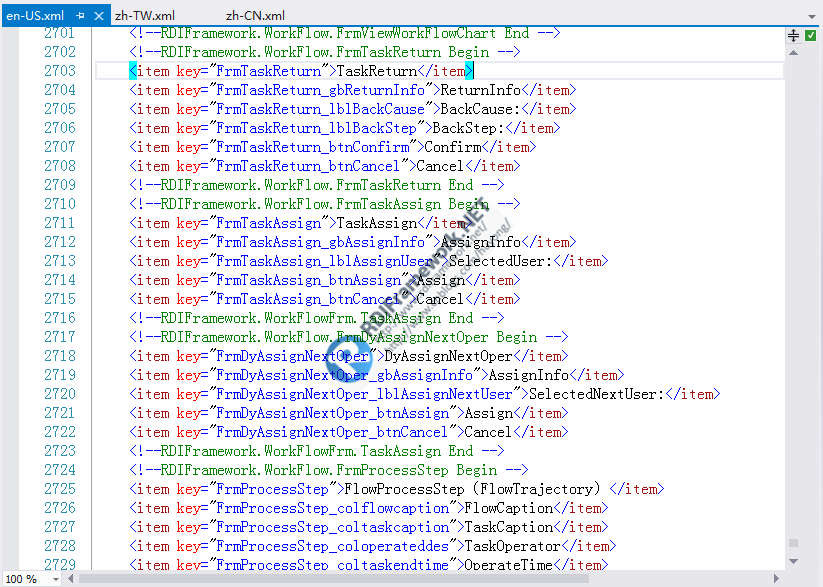Click the key FrmDyAssignNextOper_gbAssignInfo

[x=344, y=375]
